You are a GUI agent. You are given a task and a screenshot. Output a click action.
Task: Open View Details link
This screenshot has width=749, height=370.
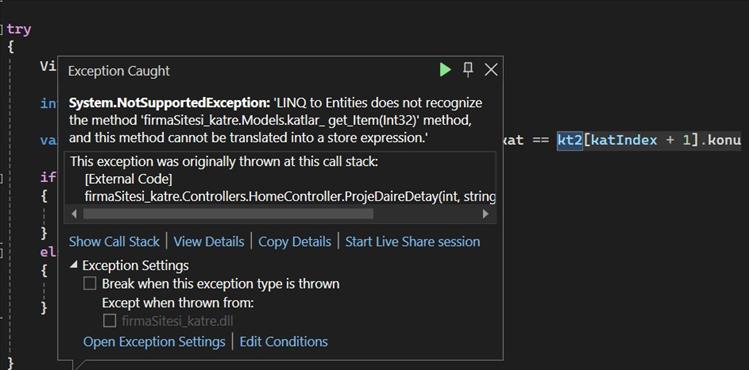tap(209, 242)
